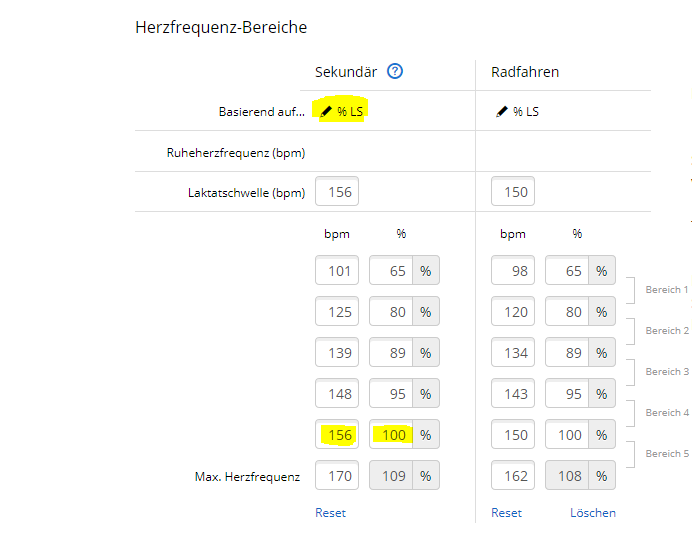Click Radfahren bpm field showing 134
This screenshot has height=536, width=692.
click(x=513, y=352)
